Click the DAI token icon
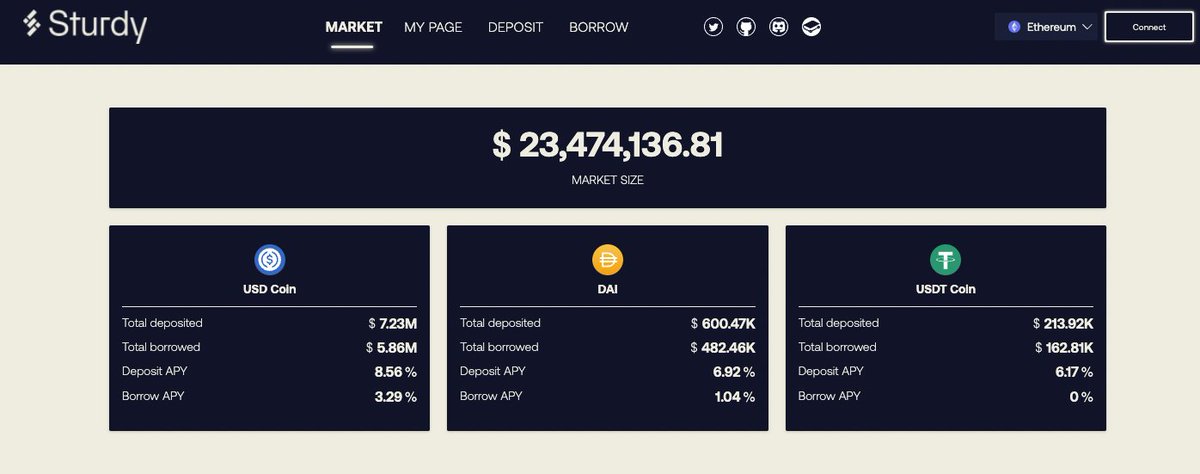The height and width of the screenshot is (474, 1200). click(x=608, y=261)
